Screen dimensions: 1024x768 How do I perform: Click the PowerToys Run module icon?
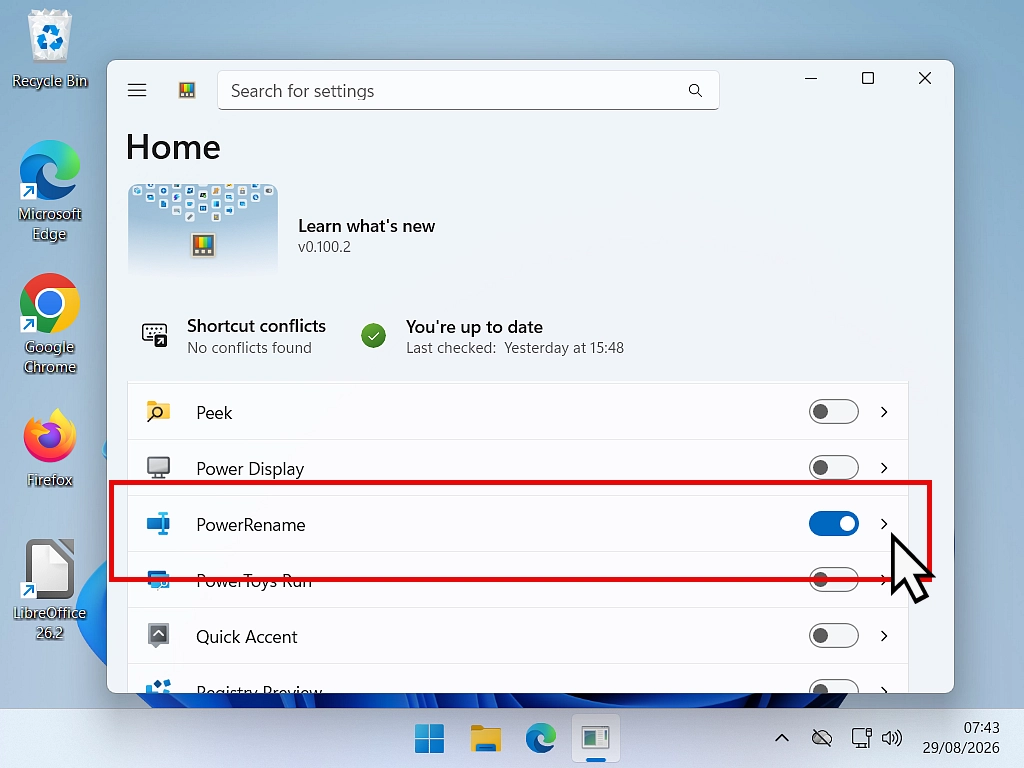158,580
